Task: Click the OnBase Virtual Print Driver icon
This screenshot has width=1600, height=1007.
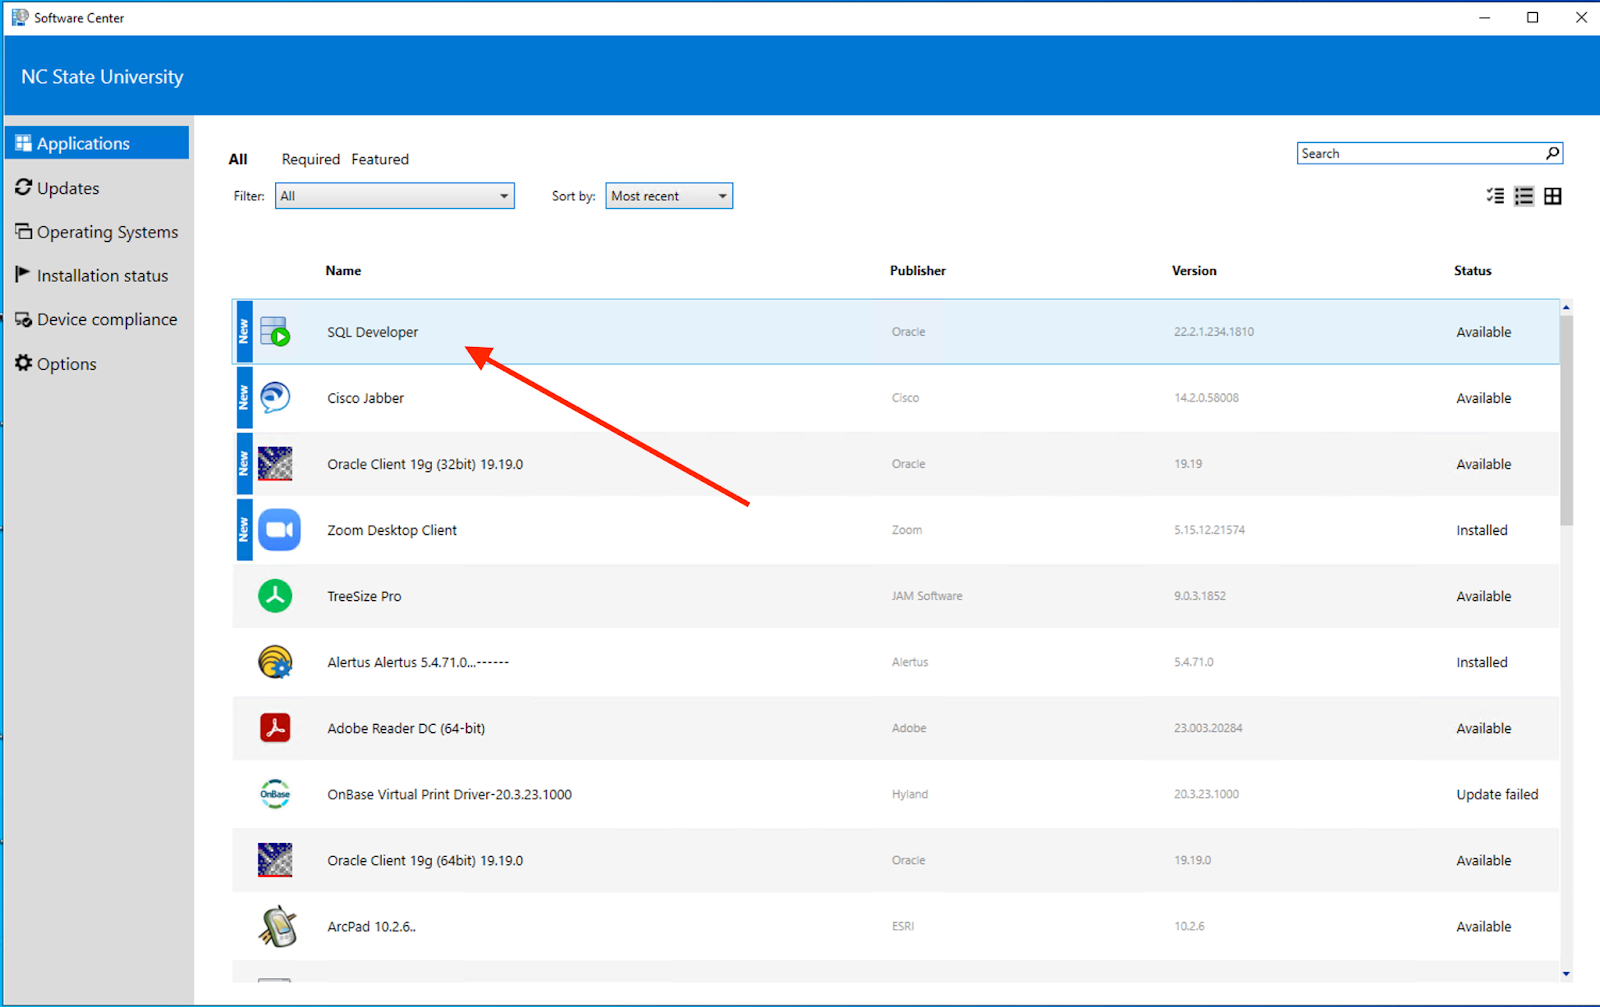Action: point(275,794)
